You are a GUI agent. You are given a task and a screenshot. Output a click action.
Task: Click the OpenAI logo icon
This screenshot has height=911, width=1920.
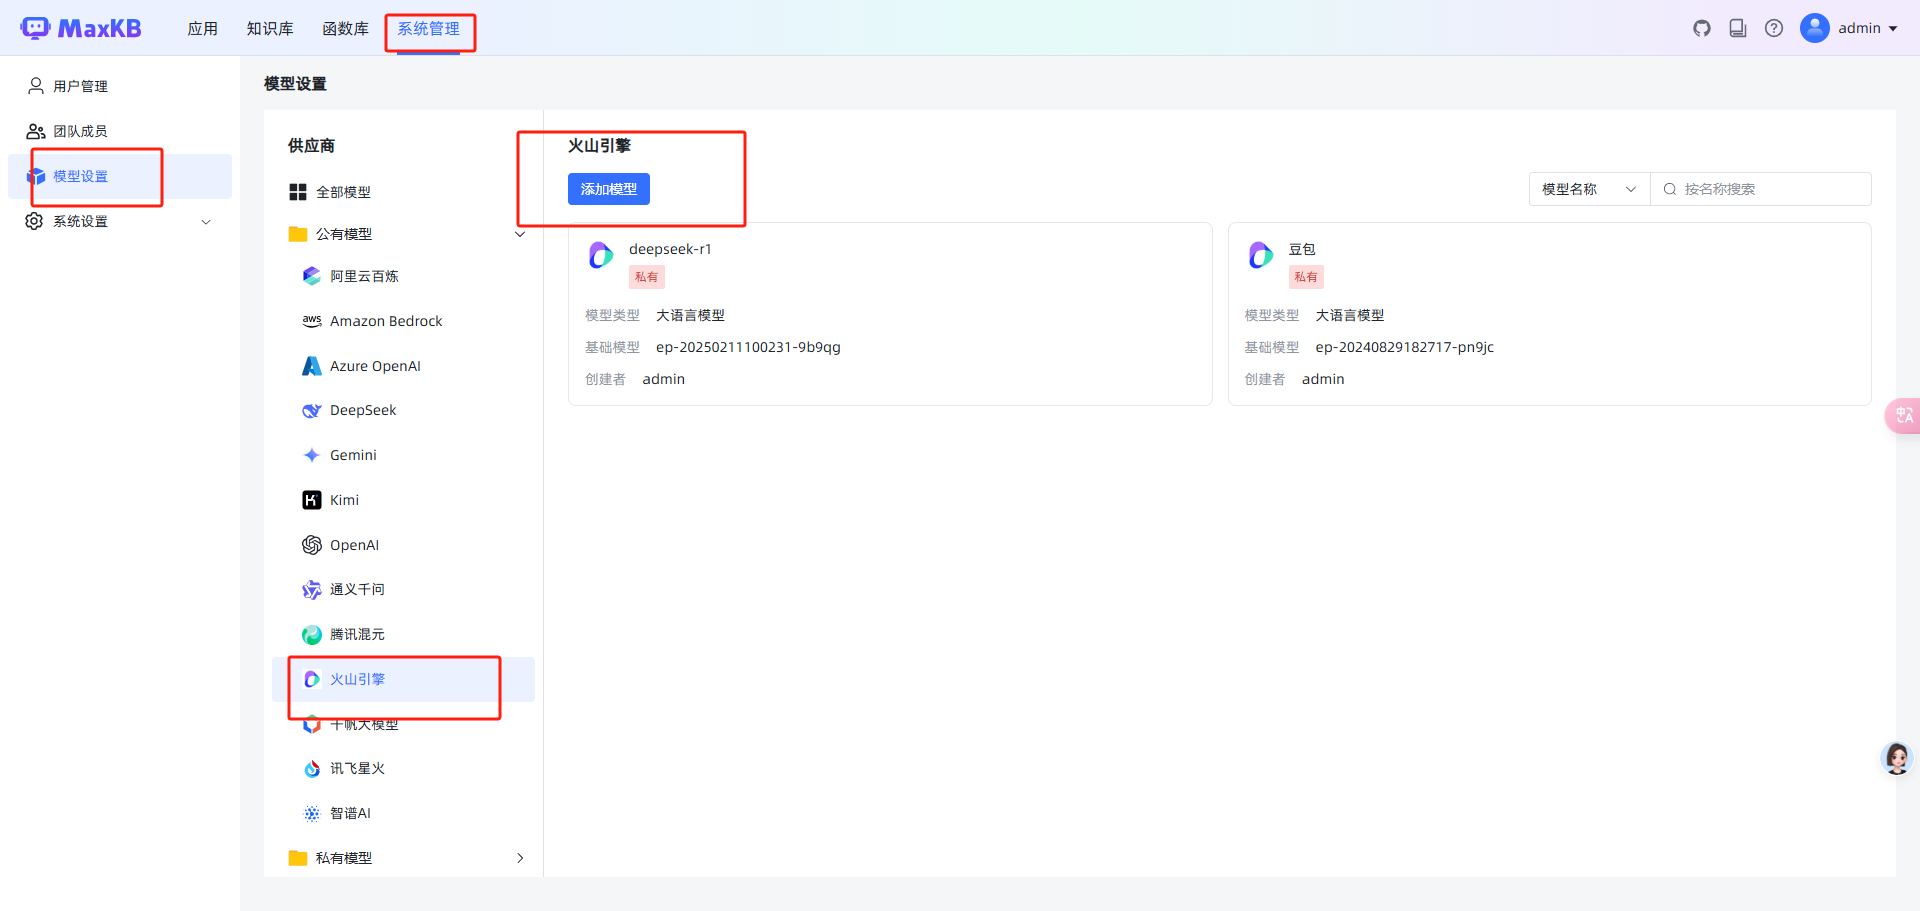(312, 545)
